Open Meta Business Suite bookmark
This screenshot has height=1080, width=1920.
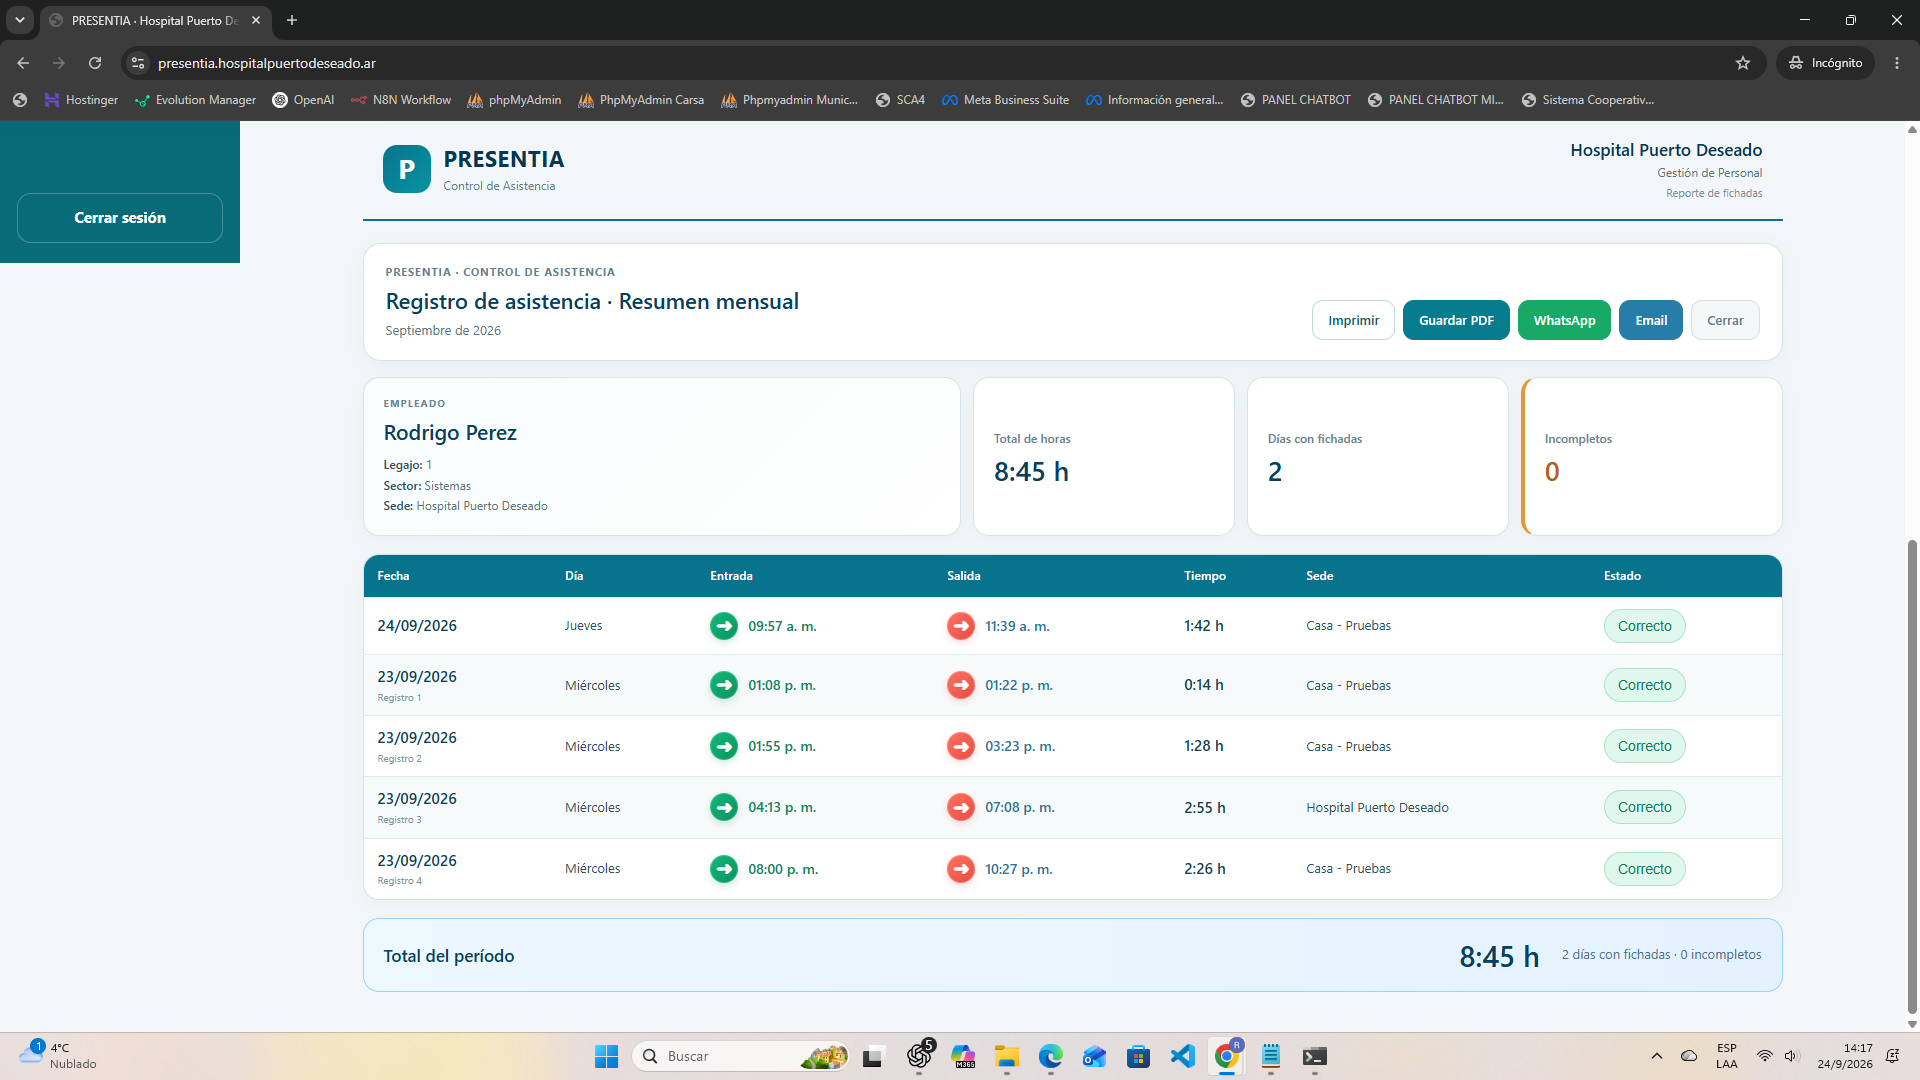coord(1005,100)
